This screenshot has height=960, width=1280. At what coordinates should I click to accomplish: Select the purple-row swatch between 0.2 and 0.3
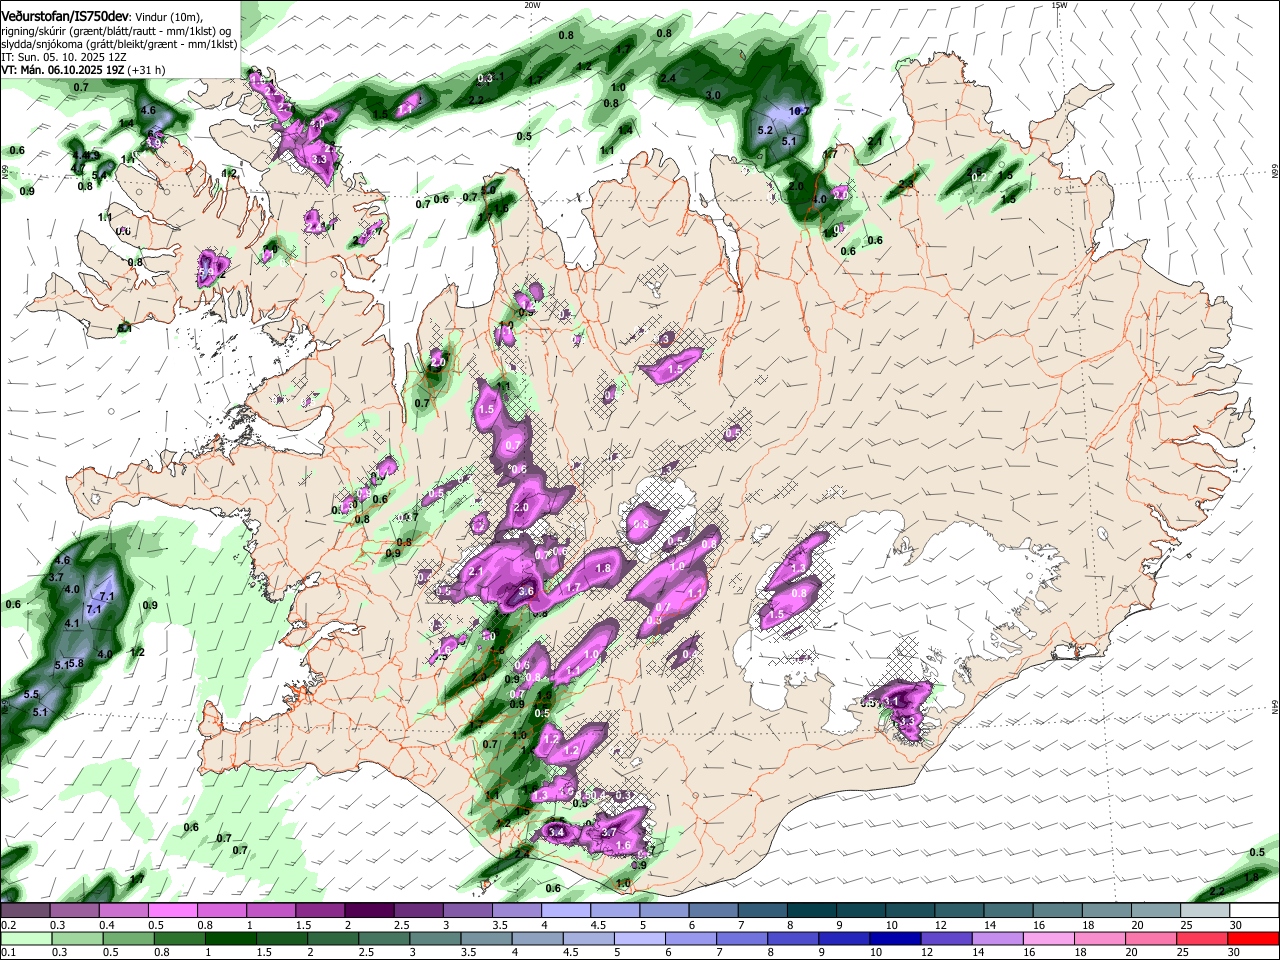tap(25, 911)
